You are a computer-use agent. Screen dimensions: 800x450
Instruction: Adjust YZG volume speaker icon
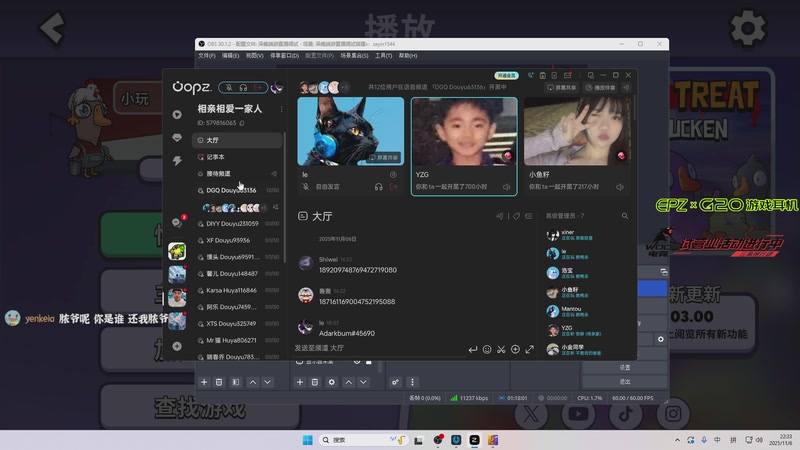click(x=507, y=187)
